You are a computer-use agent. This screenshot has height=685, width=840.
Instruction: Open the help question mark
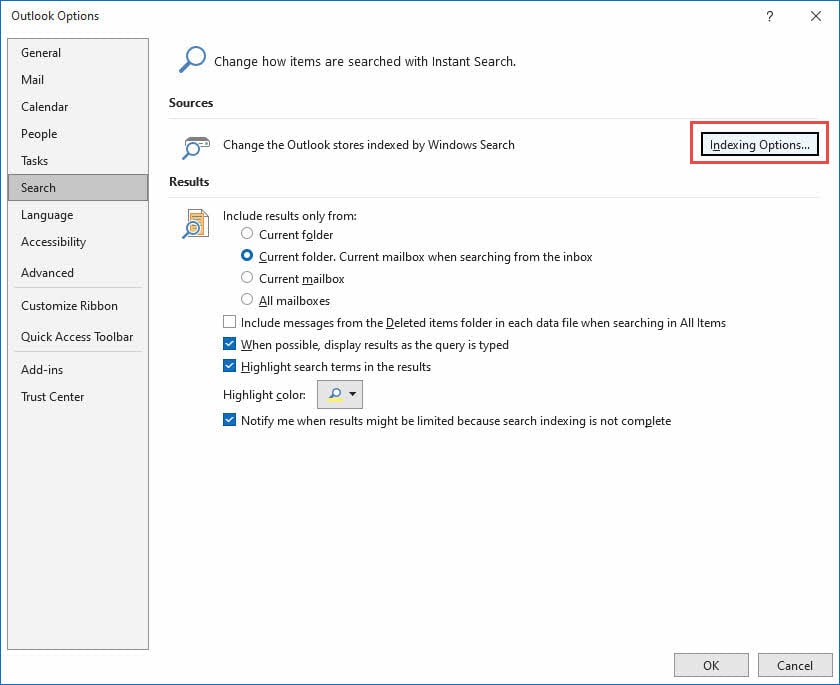pos(769,16)
